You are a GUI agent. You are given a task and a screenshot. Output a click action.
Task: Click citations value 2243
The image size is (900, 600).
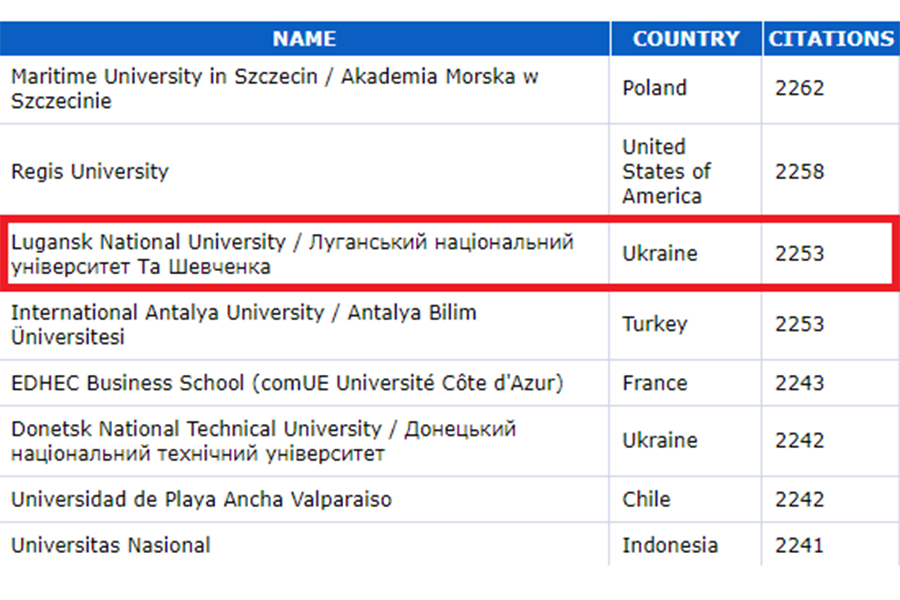[799, 383]
